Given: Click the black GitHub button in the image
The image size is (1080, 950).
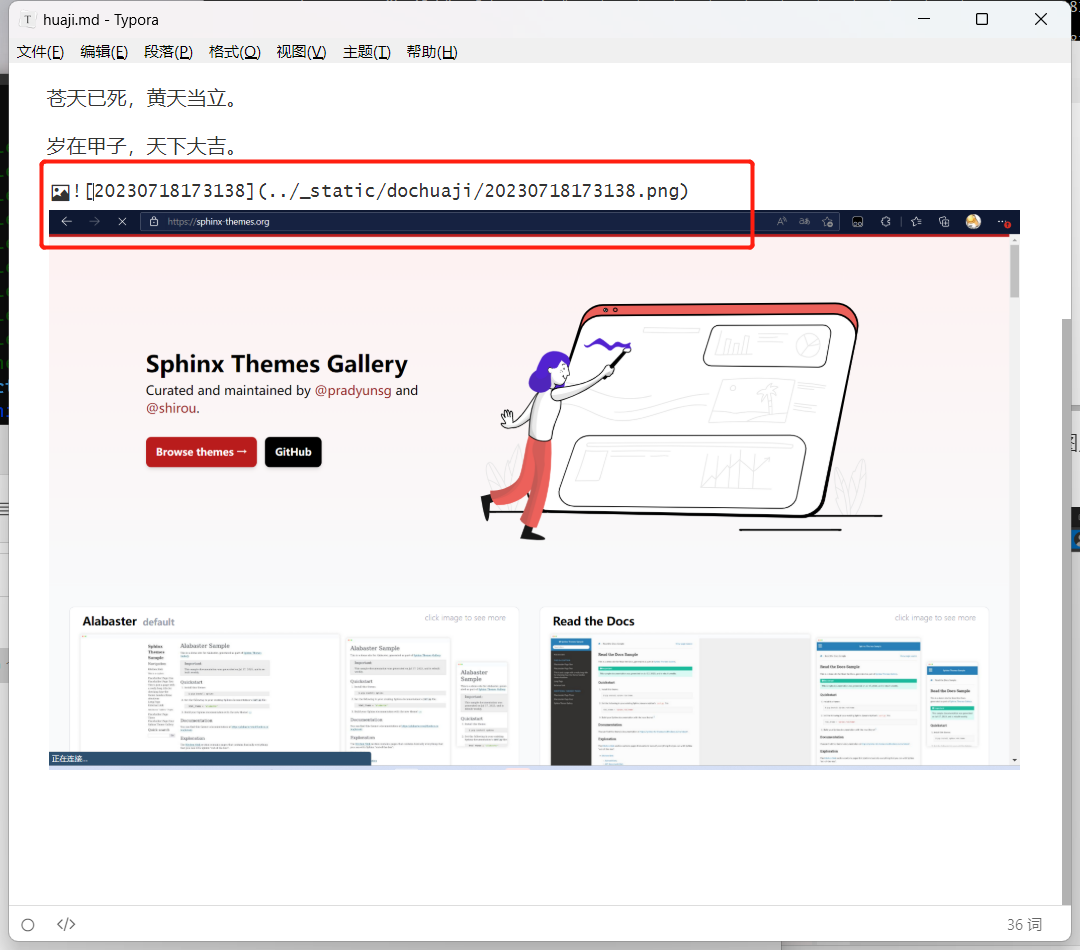Looking at the screenshot, I should pyautogui.click(x=293, y=452).
